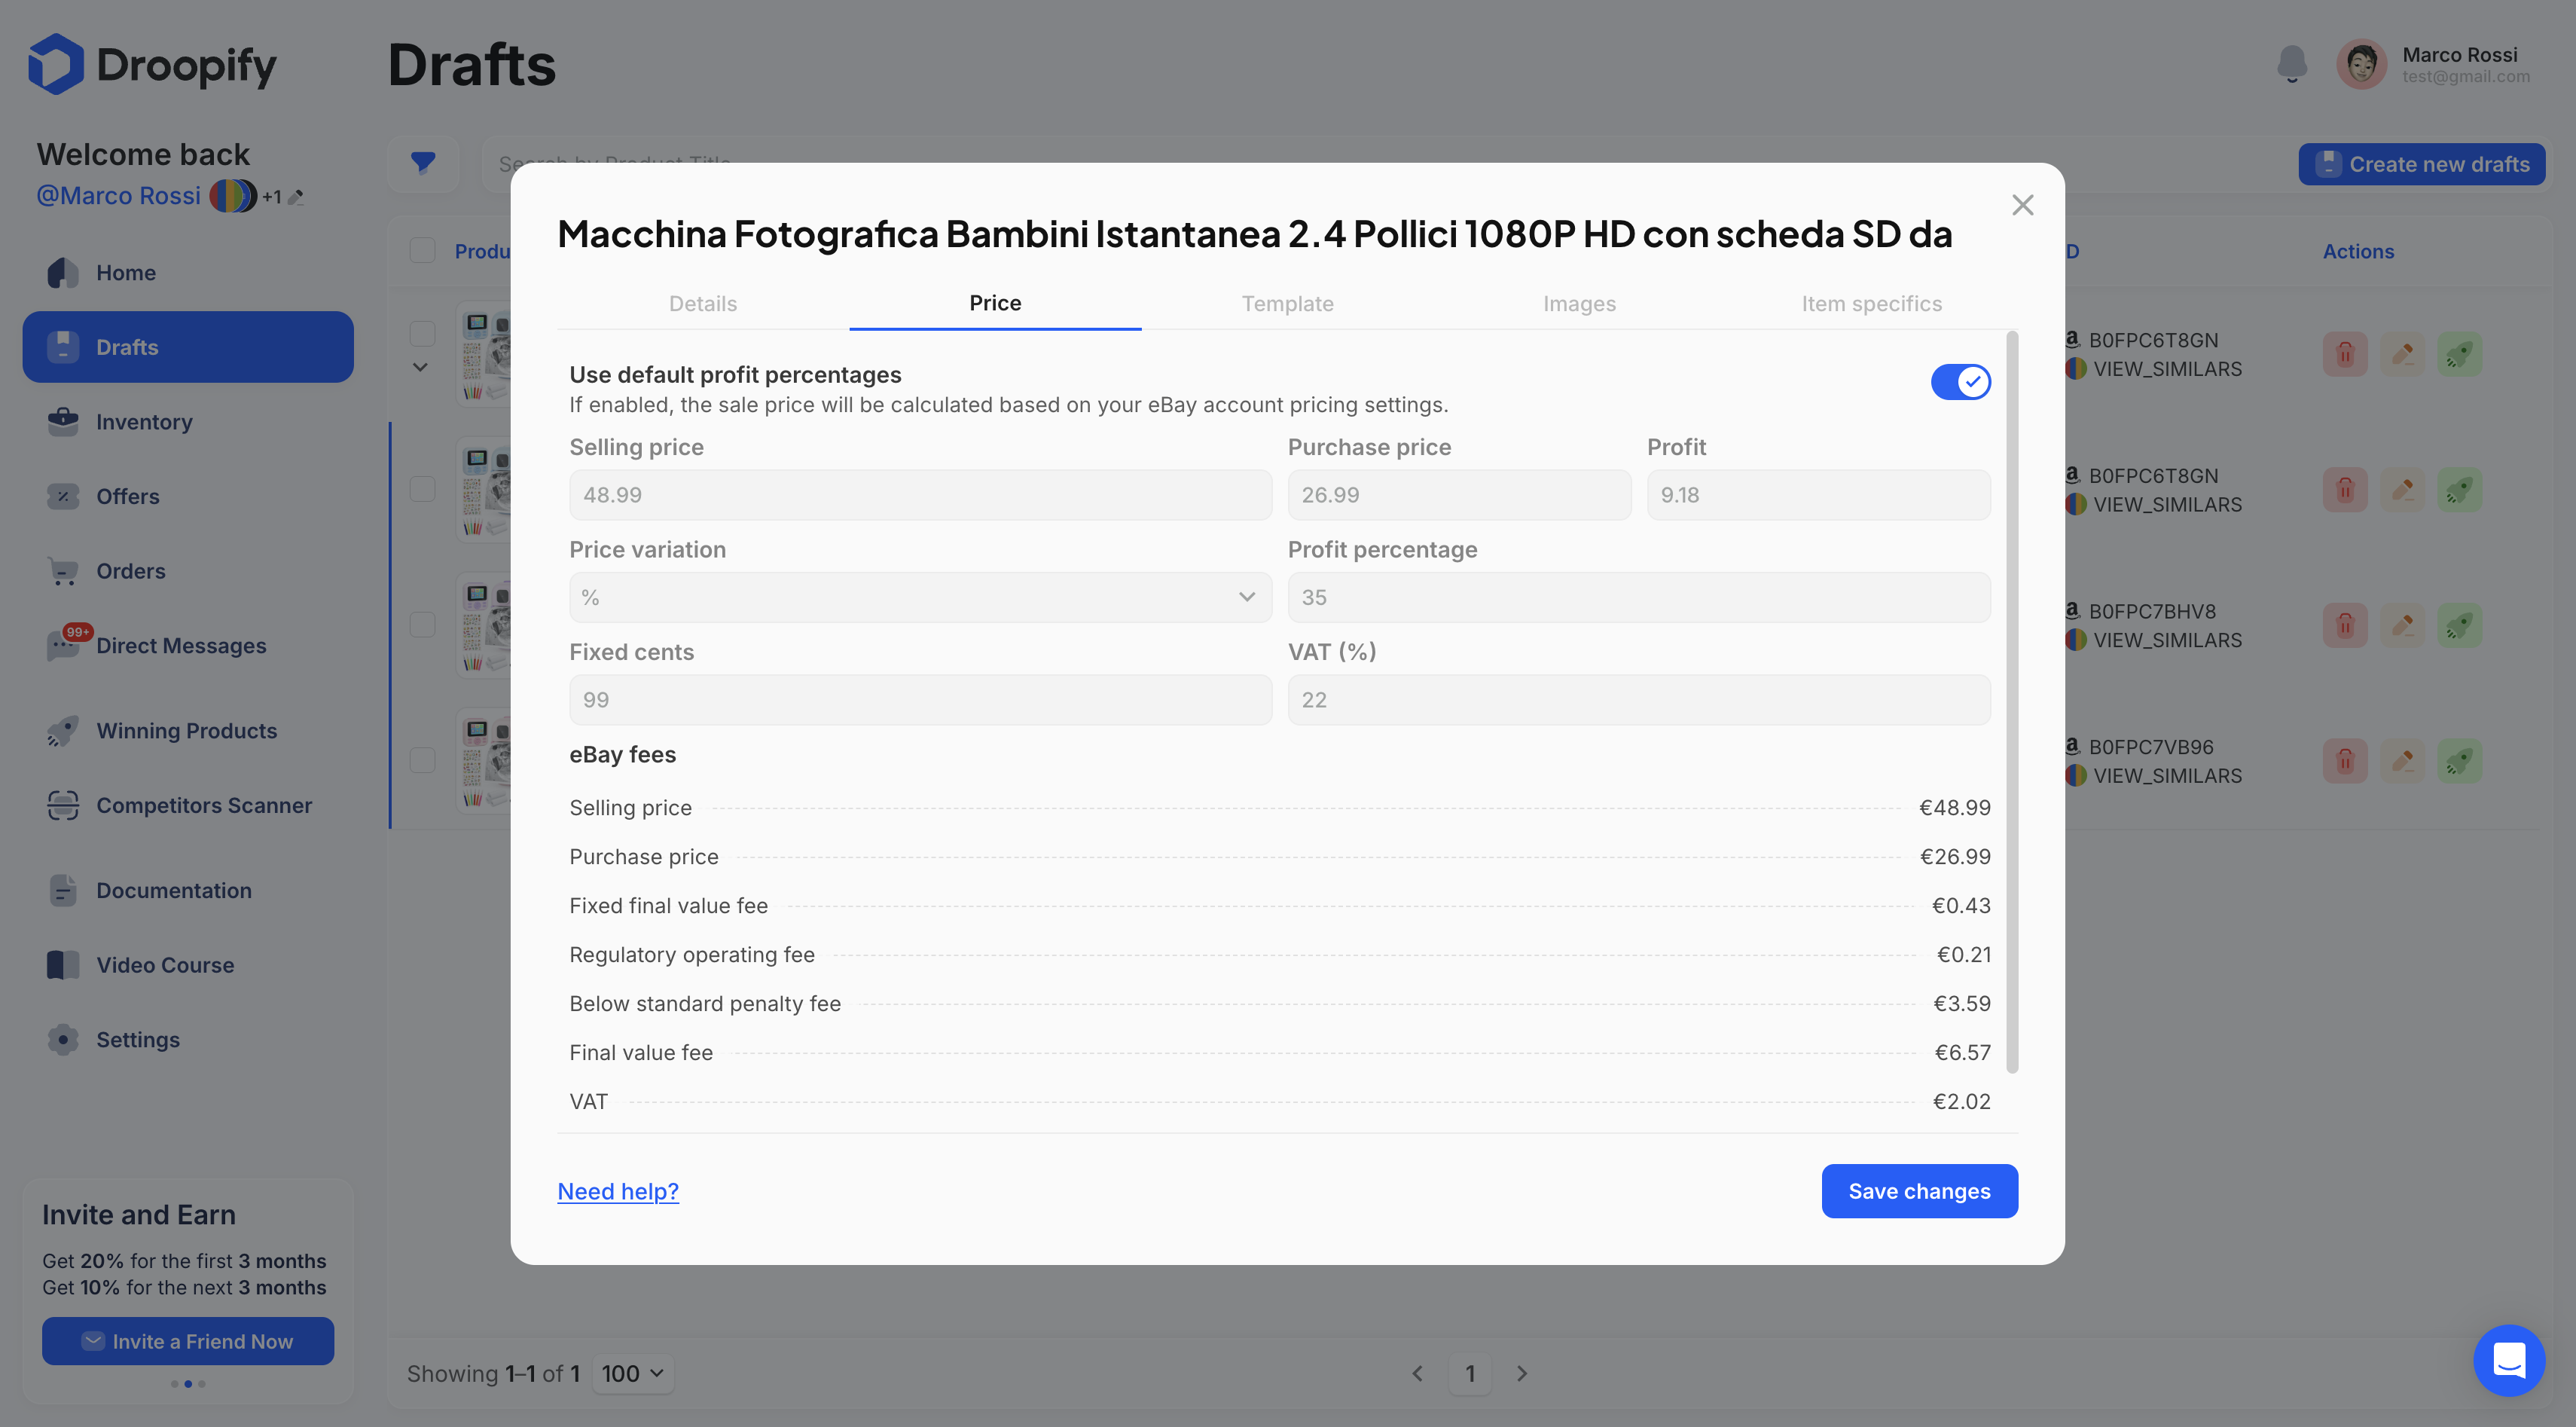Screen dimensions: 2576x1427
Task: Open the live chat widget icon
Action: tap(2508, 1360)
